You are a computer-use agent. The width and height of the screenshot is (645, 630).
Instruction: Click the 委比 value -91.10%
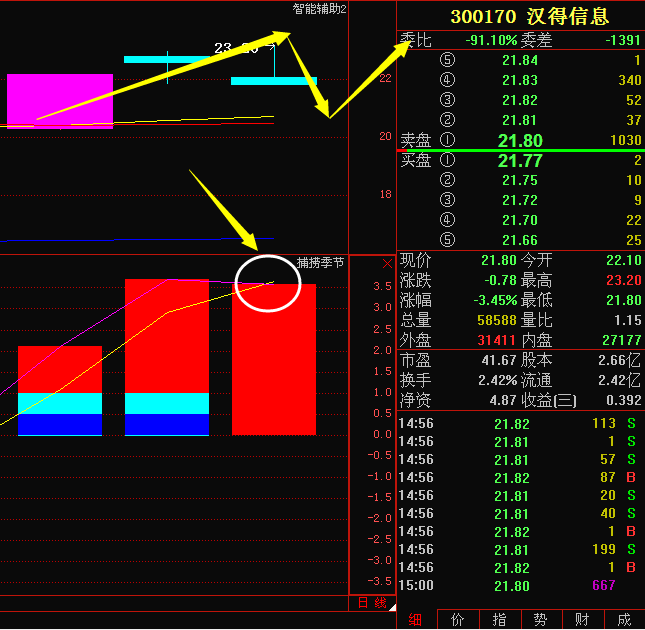pyautogui.click(x=491, y=40)
